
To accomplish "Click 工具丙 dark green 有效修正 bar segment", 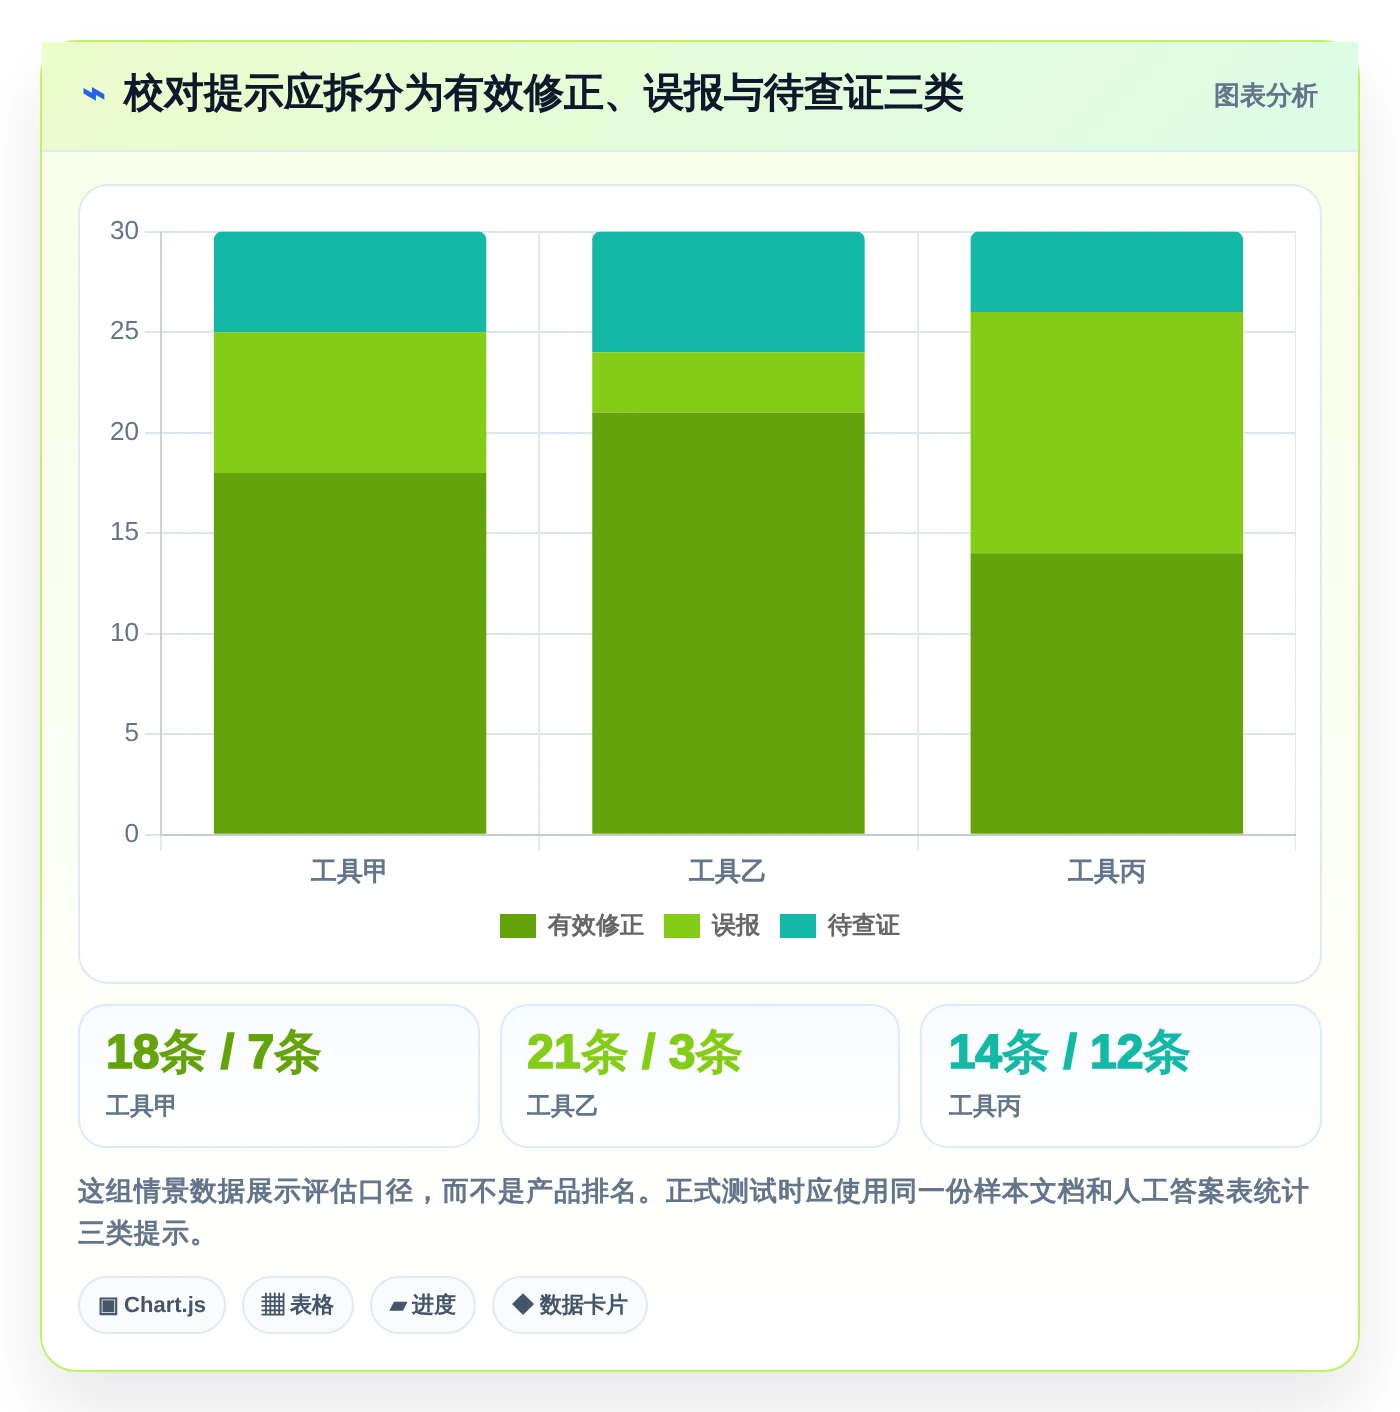I will 1107,693.
